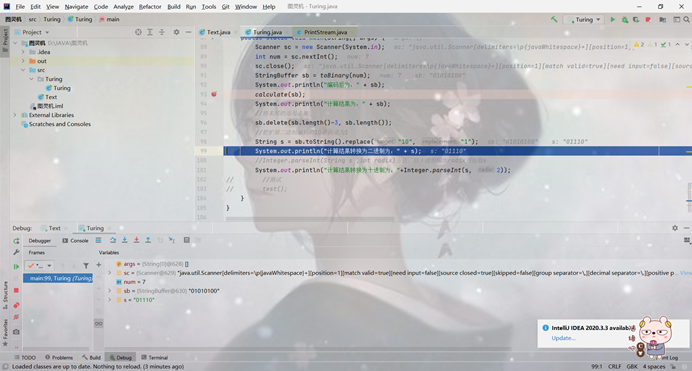
Task: Click Update link in IDEA notification
Action: click(563, 338)
